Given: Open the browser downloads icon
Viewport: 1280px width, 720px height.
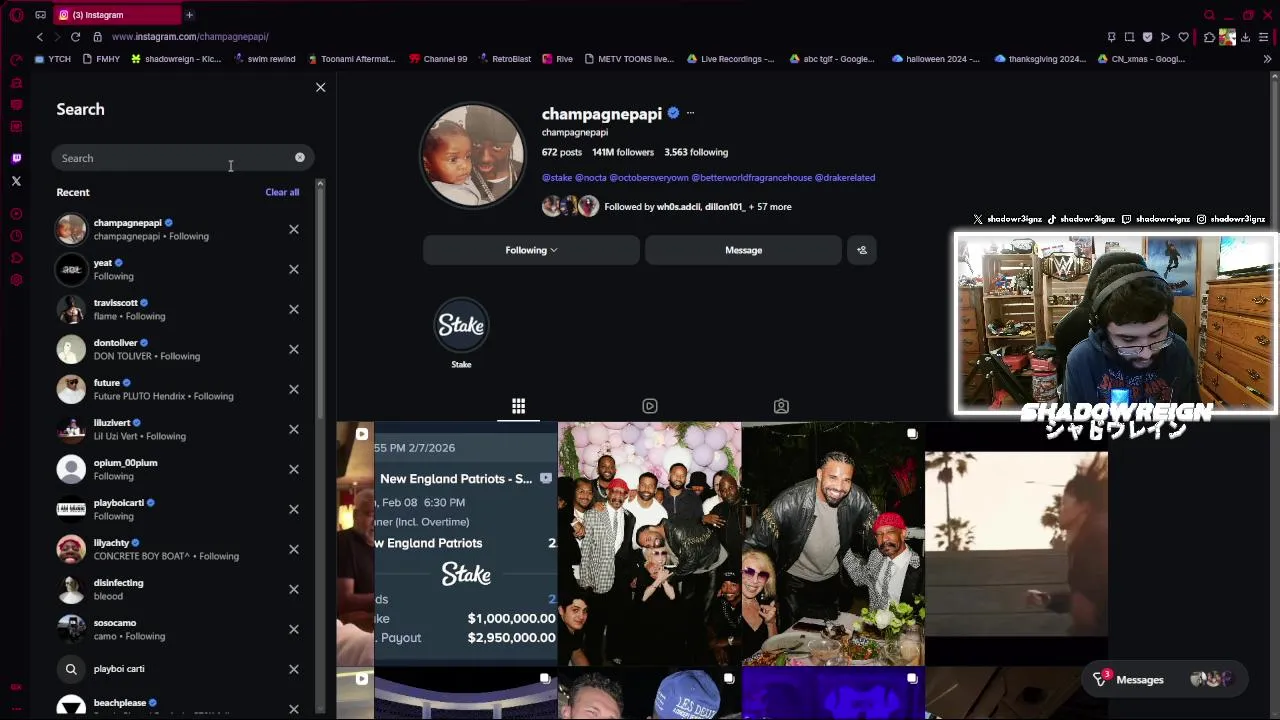Looking at the screenshot, I should click(1245, 37).
